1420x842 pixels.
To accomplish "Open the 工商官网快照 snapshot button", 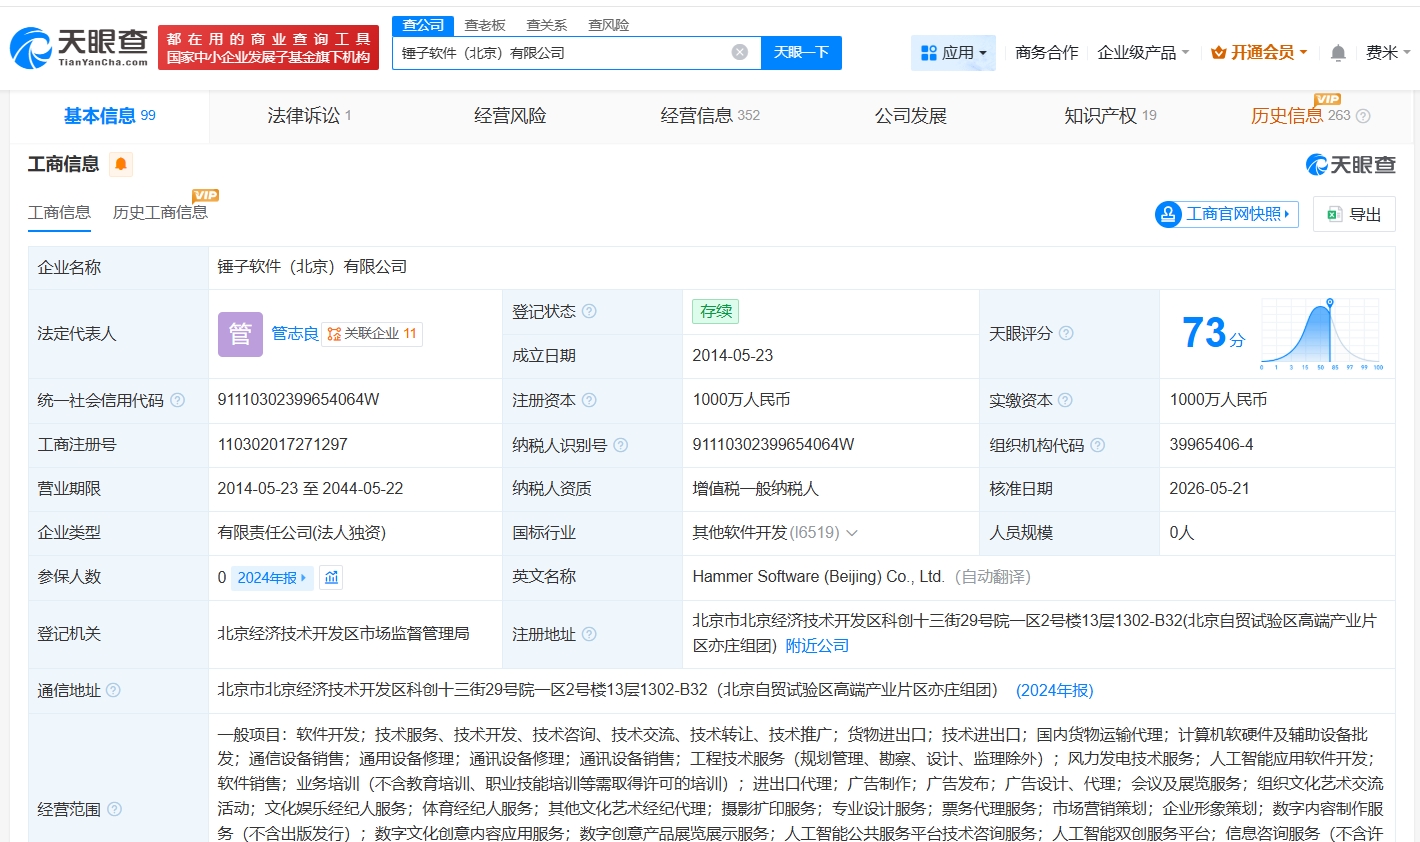I will [1227, 214].
